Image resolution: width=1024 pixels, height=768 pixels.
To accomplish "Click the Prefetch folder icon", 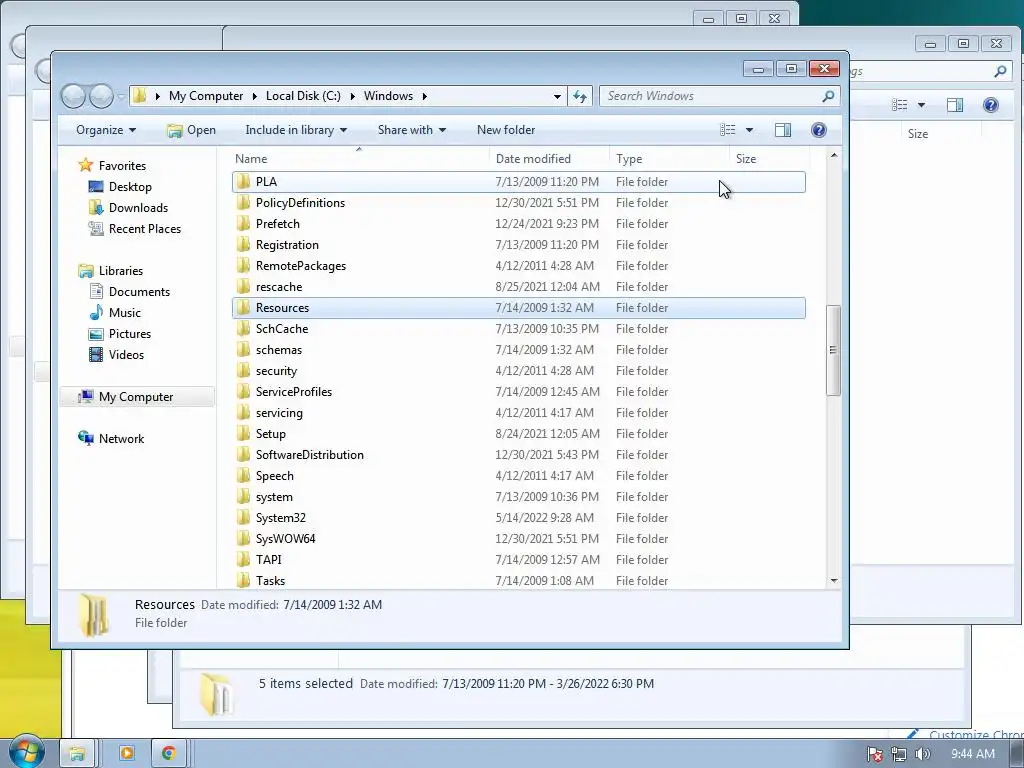I will [x=244, y=223].
